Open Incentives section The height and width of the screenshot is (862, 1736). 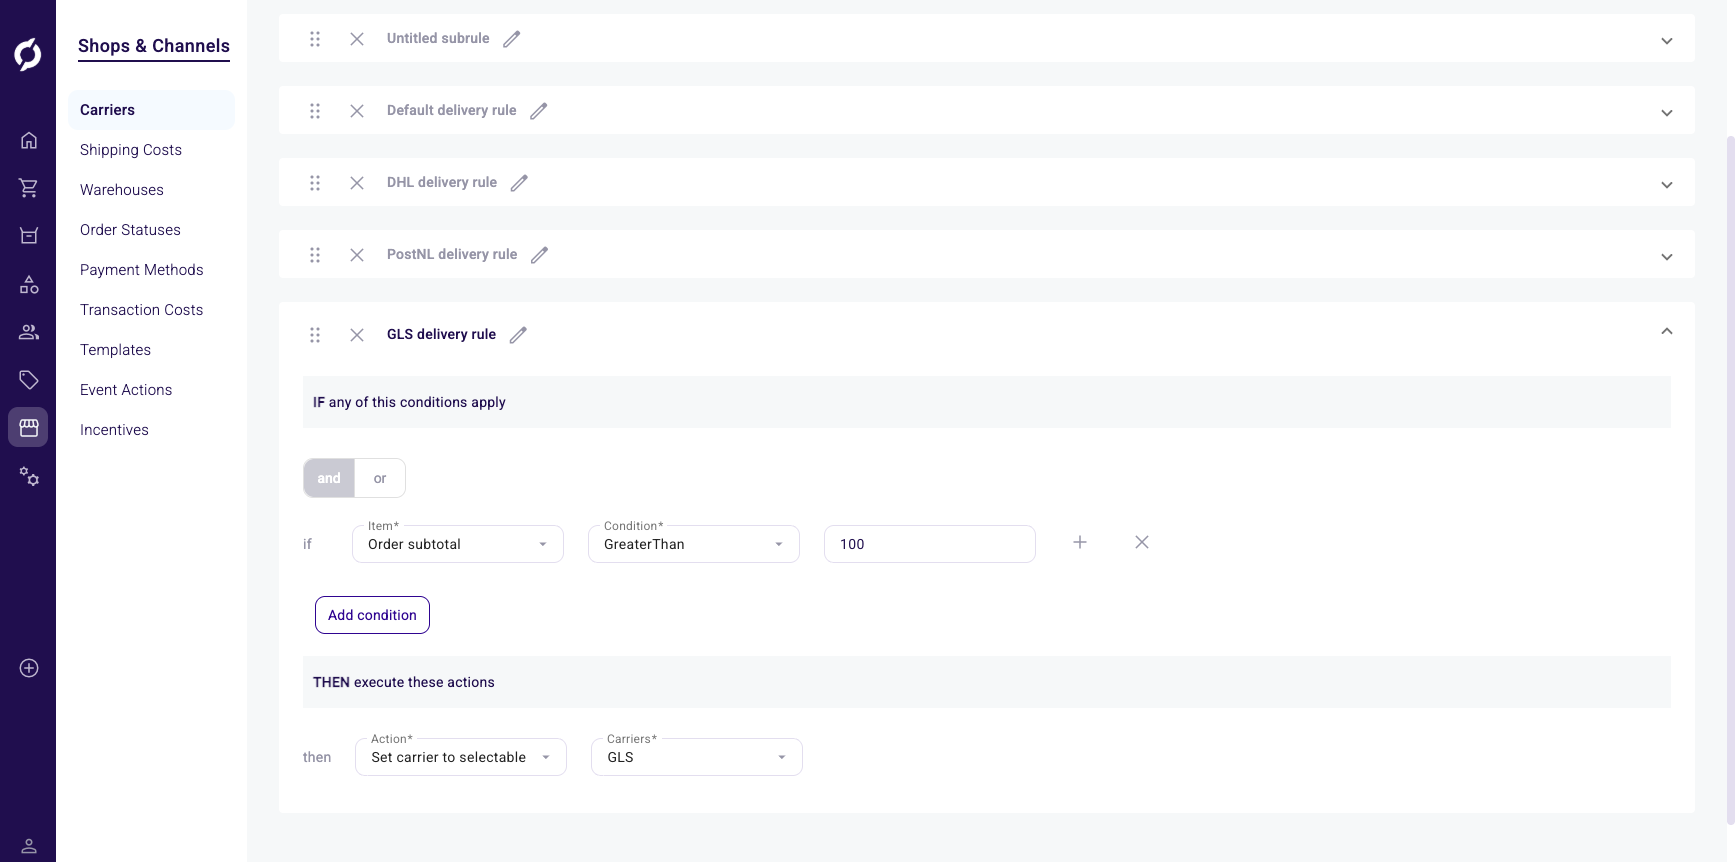pos(114,430)
